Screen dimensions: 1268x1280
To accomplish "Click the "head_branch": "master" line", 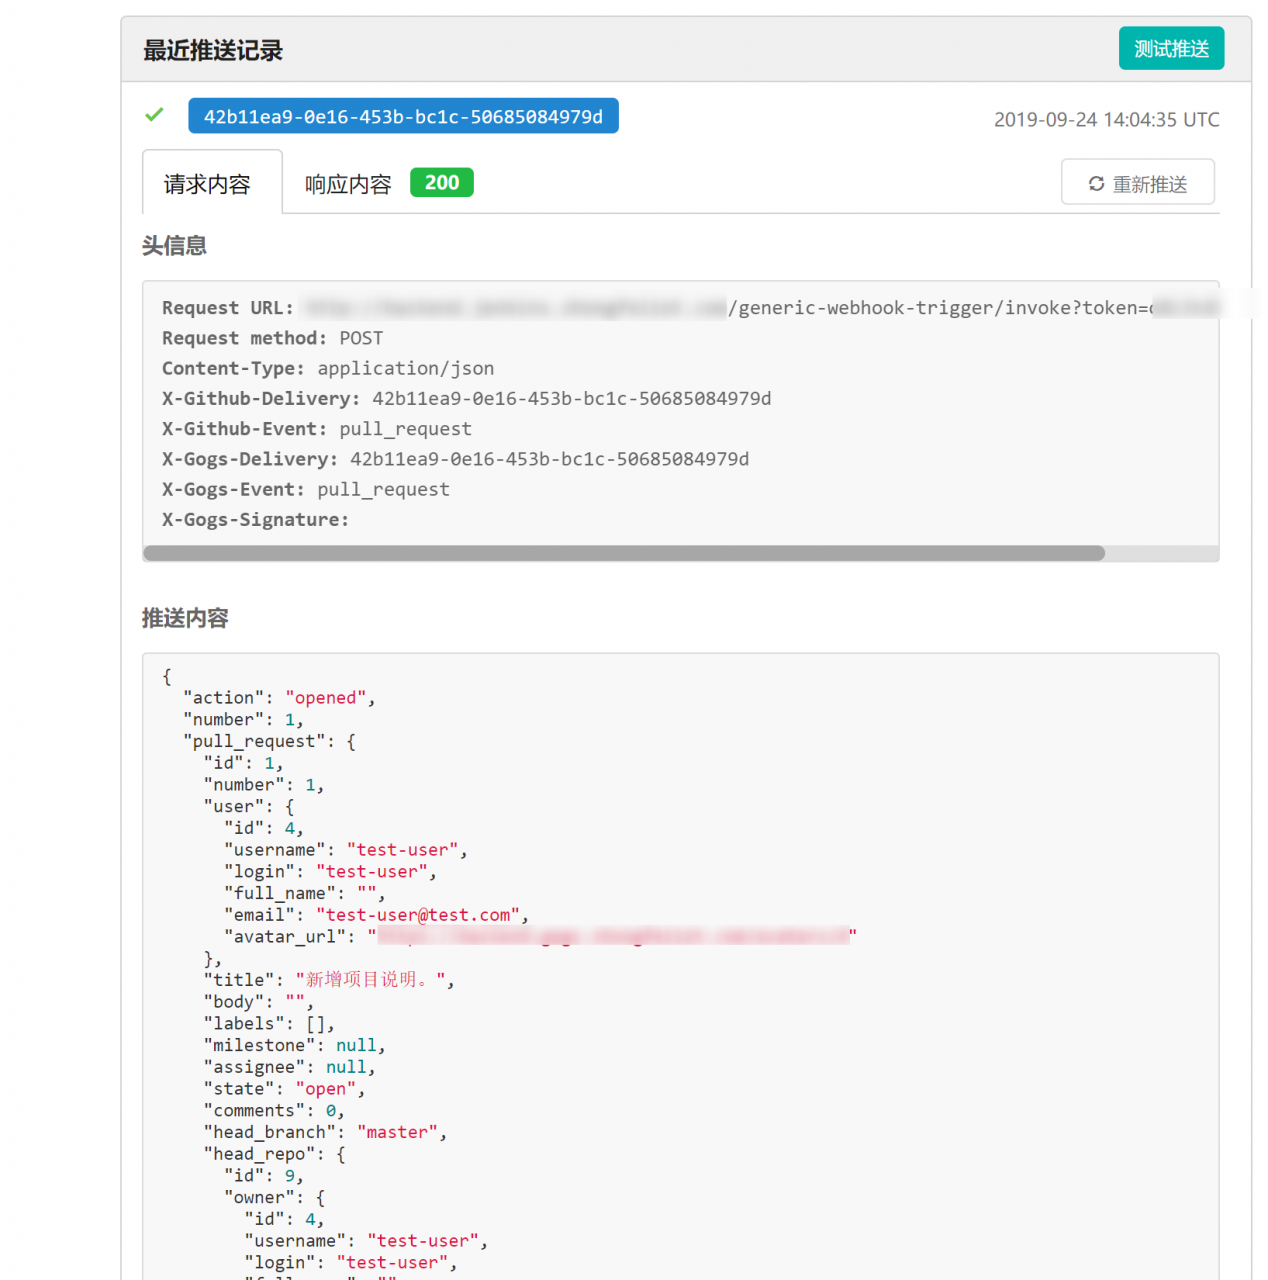I will [325, 1132].
